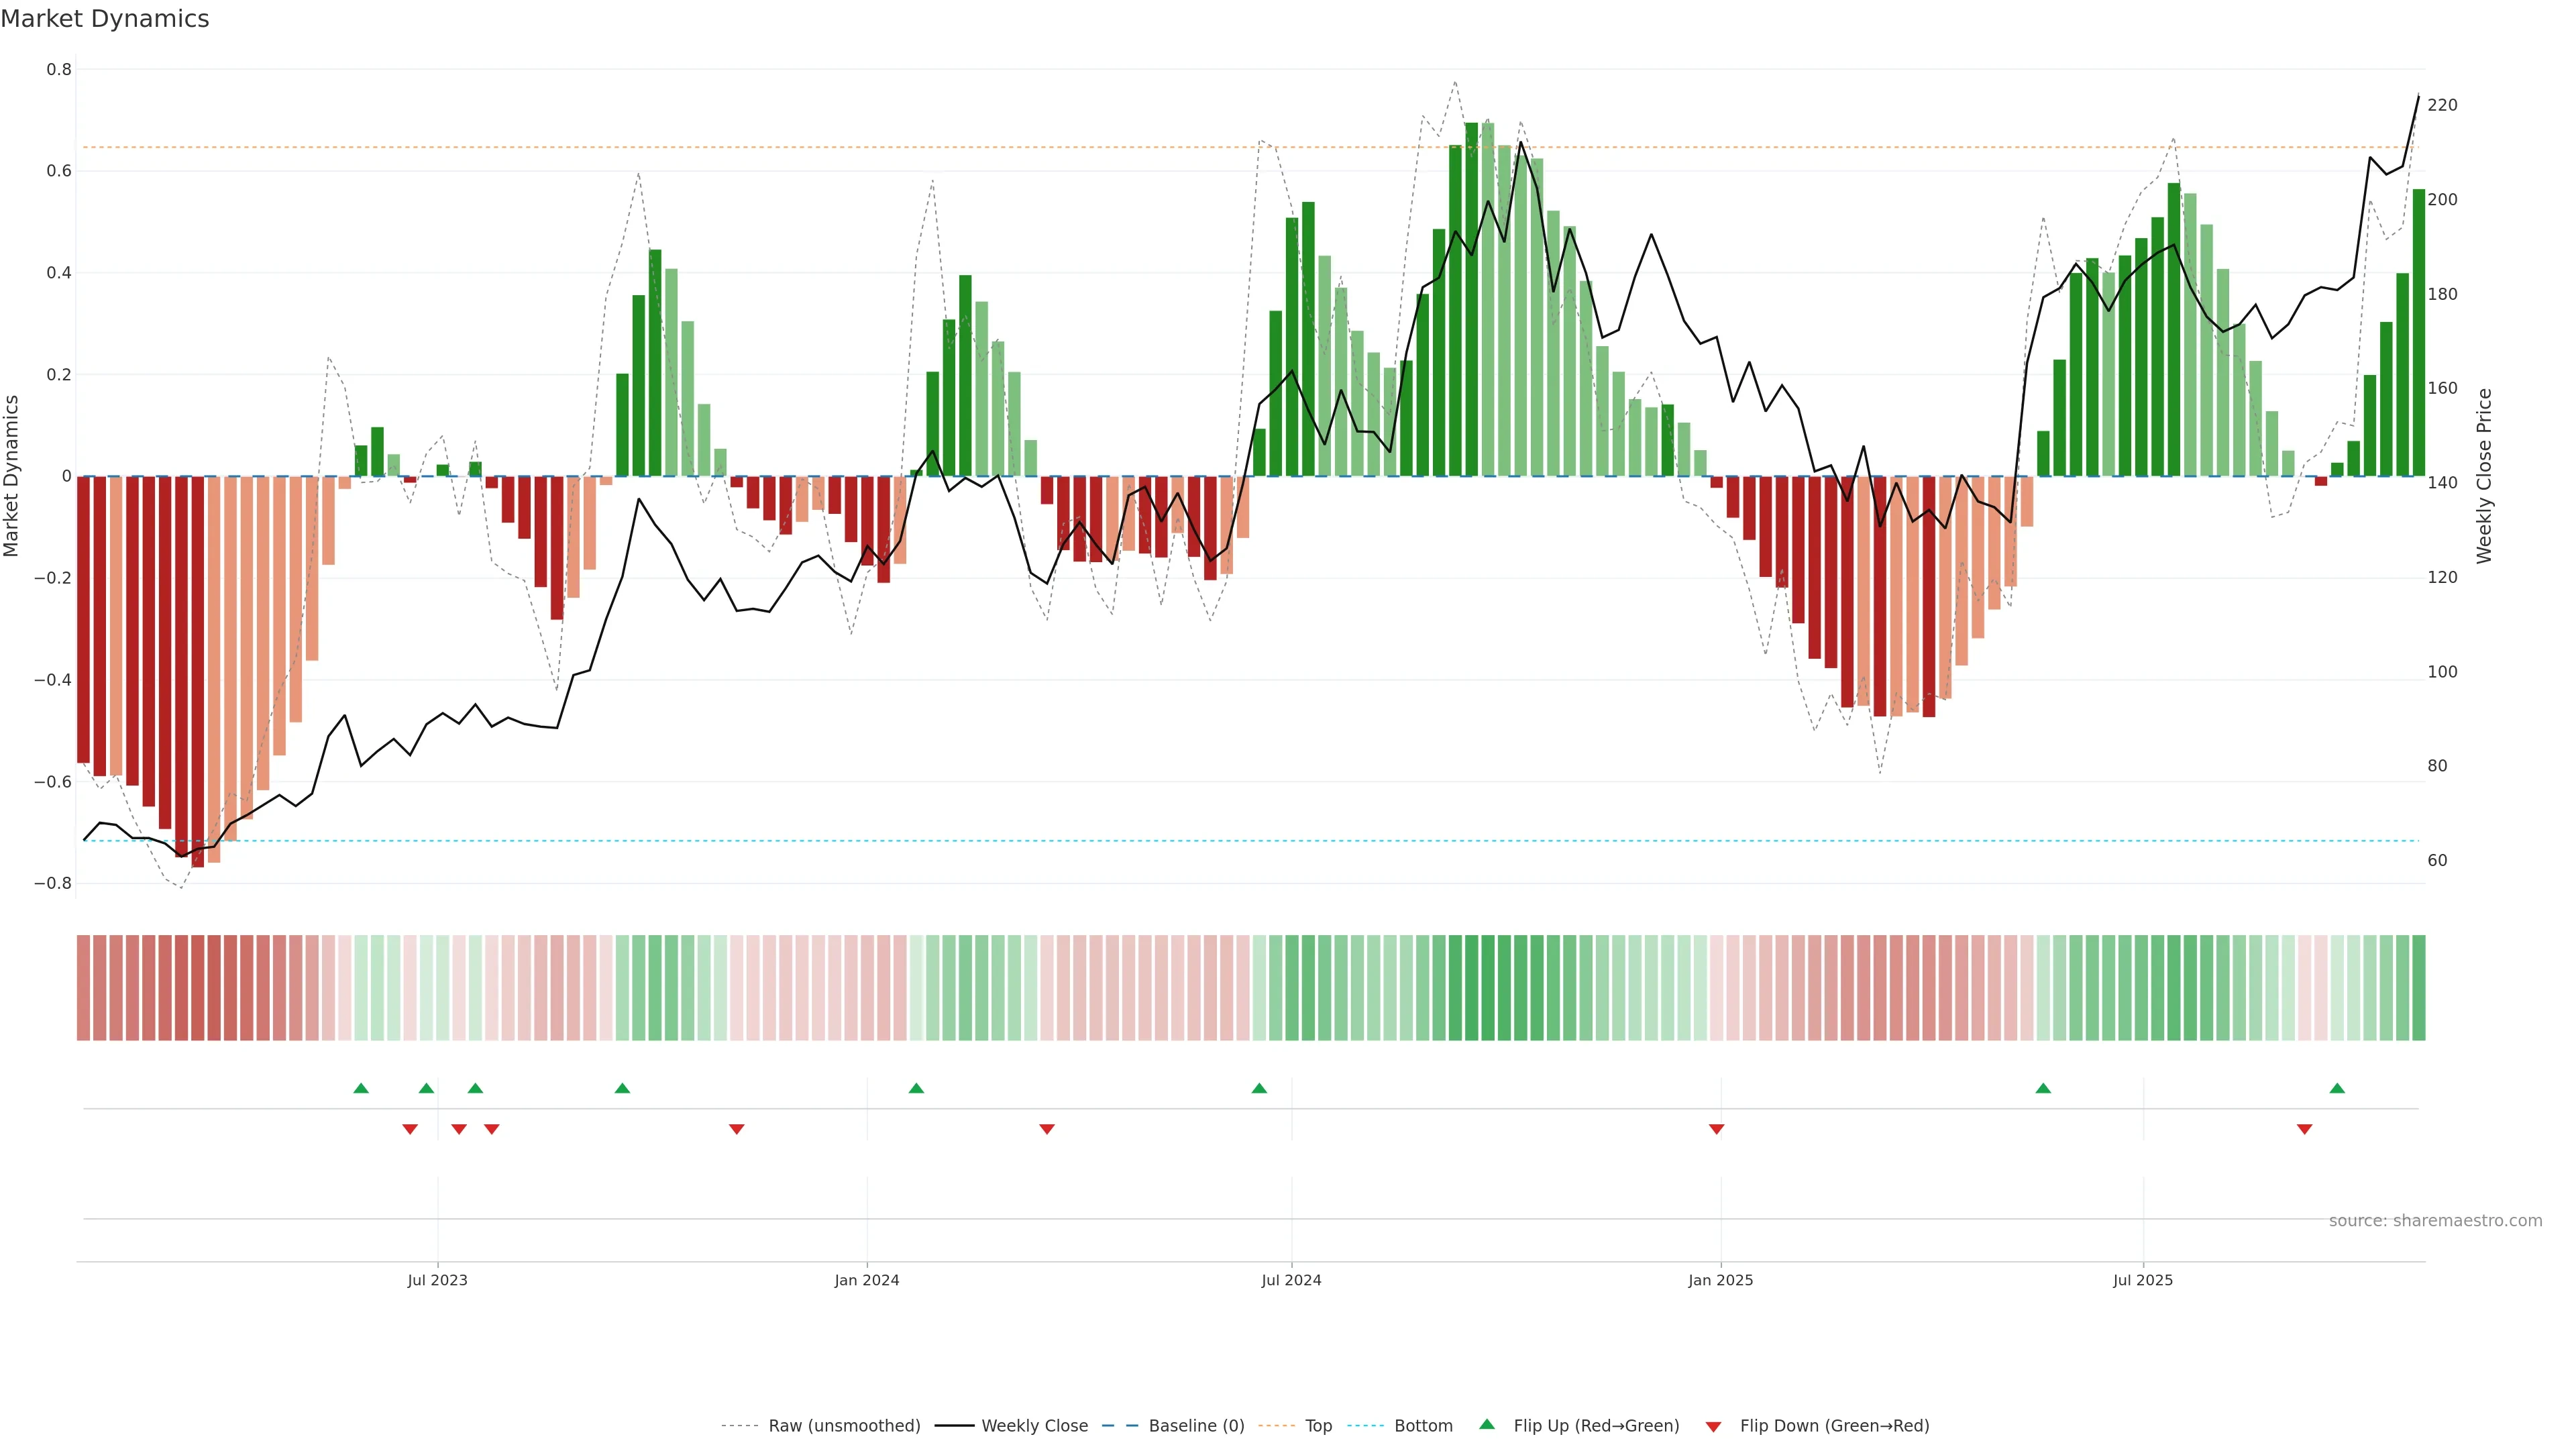Screen dimensions: 2576x1449
Task: Click the rightmost green cell in the heatmap strip
Action: tap(2418, 988)
